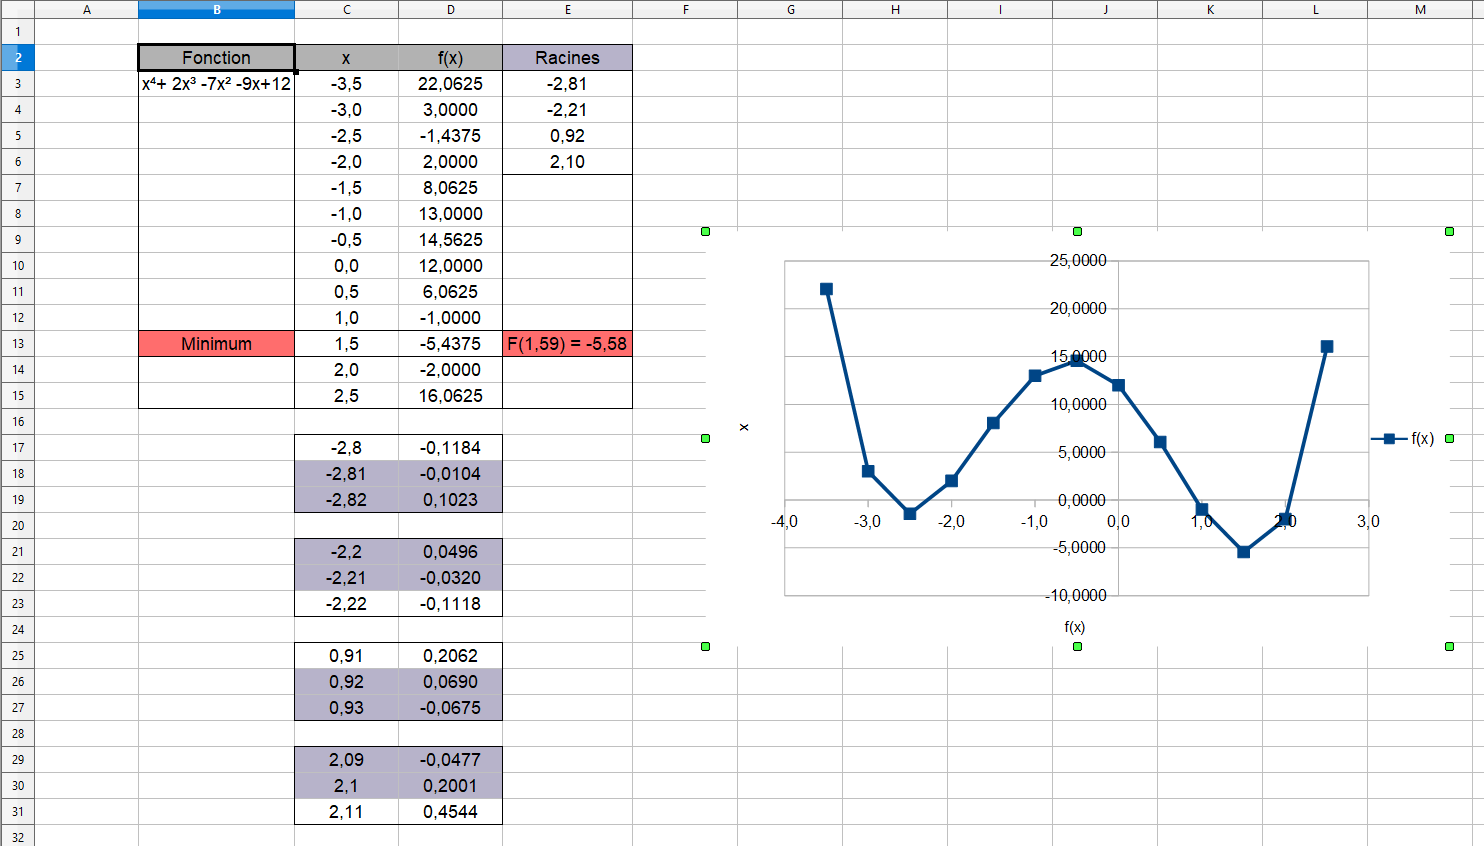Select the chart's left-middle green resize handle
The image size is (1484, 846).
click(706, 439)
